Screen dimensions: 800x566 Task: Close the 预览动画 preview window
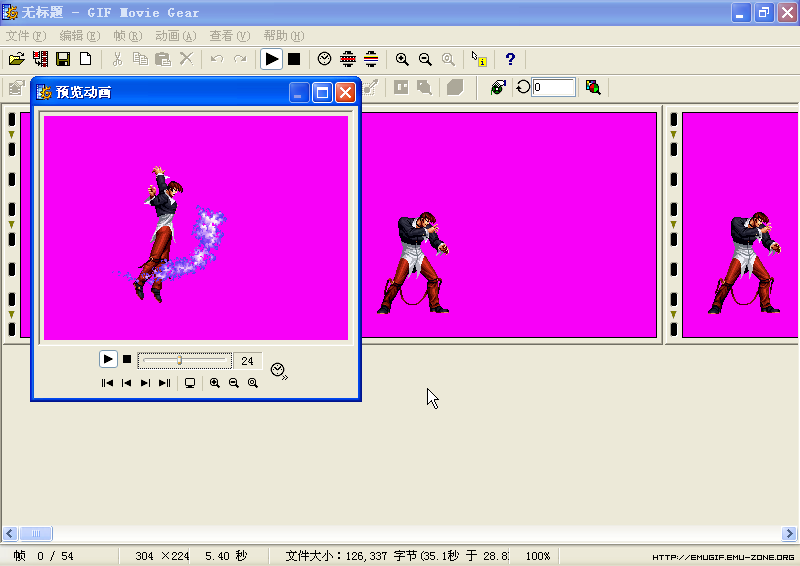[345, 93]
